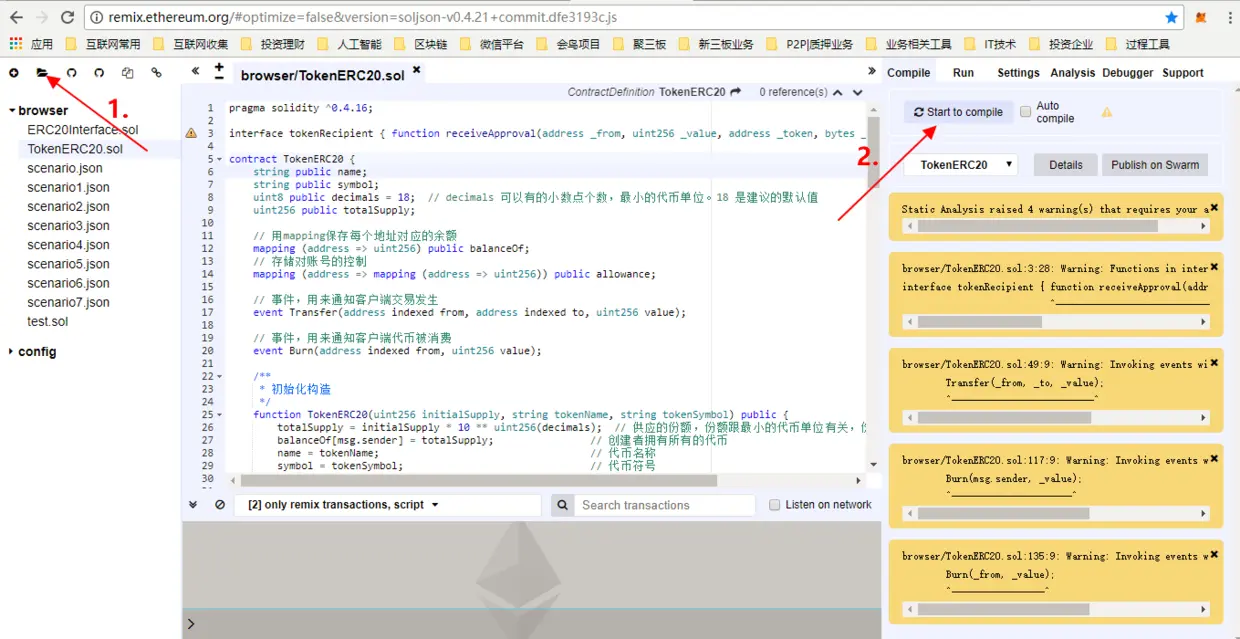Go to previous reference with up chevron
Image resolution: width=1240 pixels, height=639 pixels.
click(x=839, y=92)
